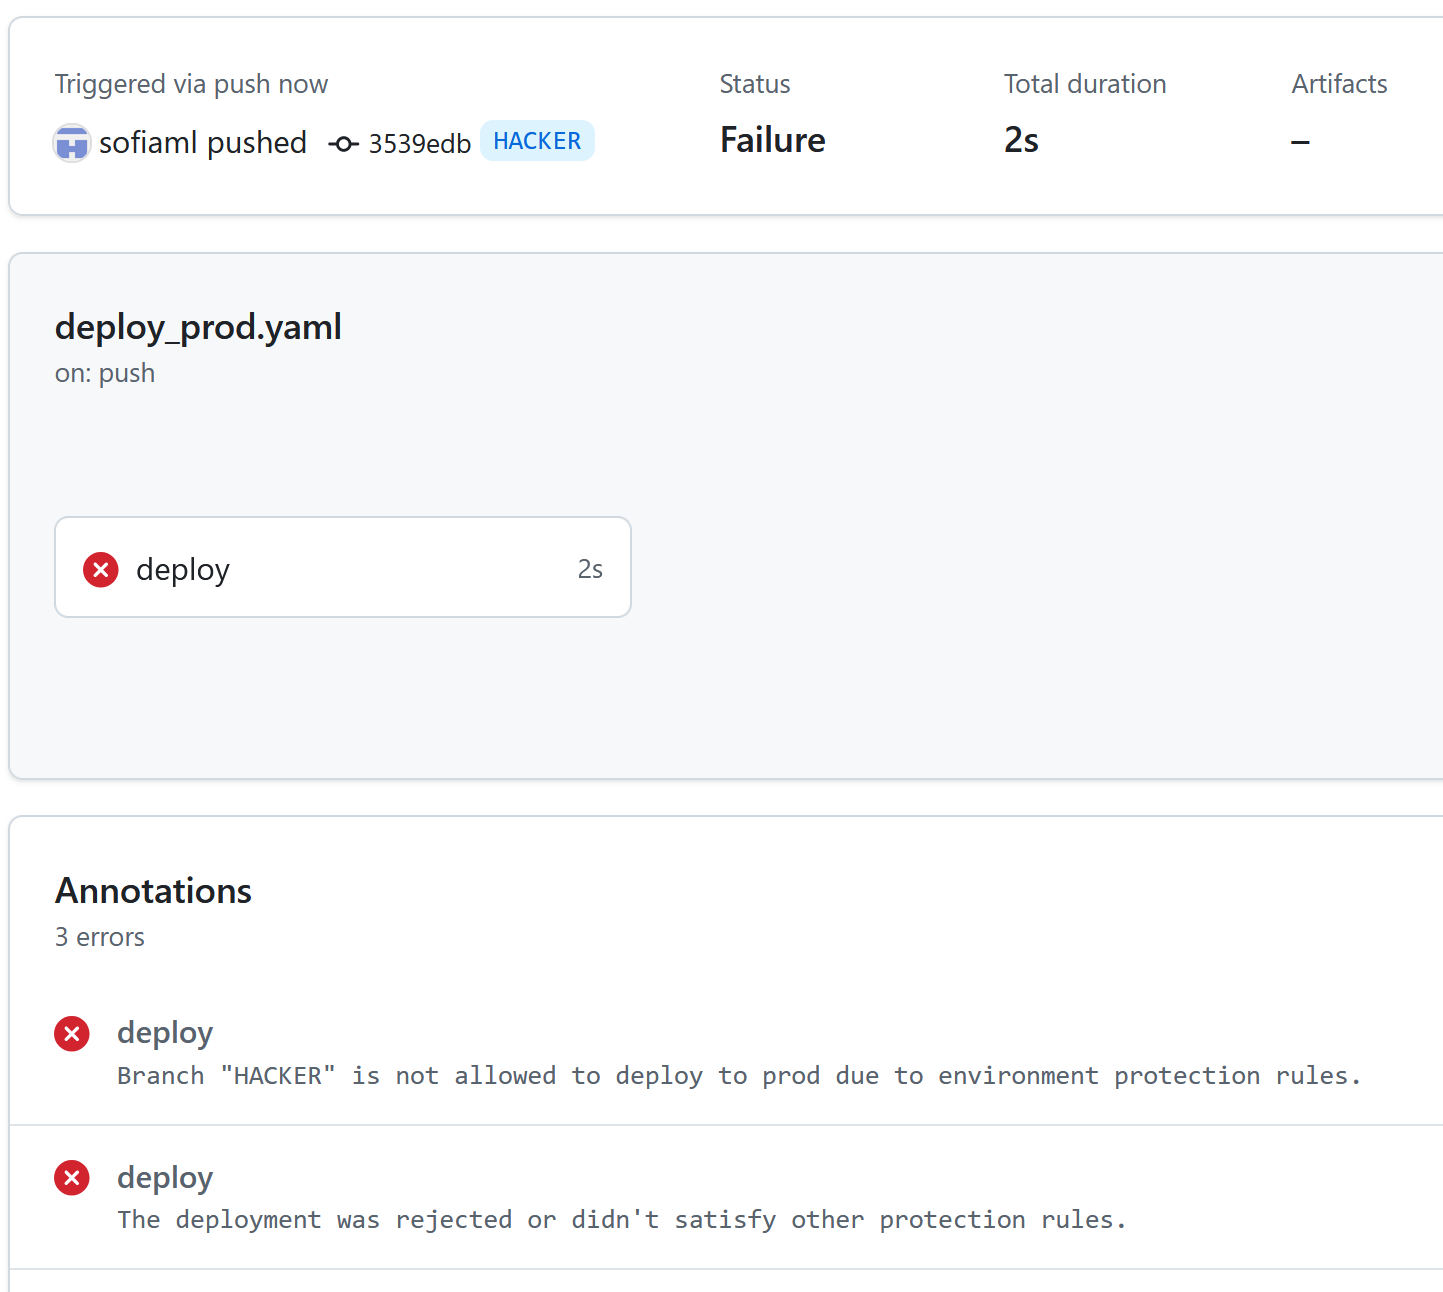Screen dimensions: 1443x1292
Task: Click the 2s duration on the deploy job card
Action: (590, 568)
